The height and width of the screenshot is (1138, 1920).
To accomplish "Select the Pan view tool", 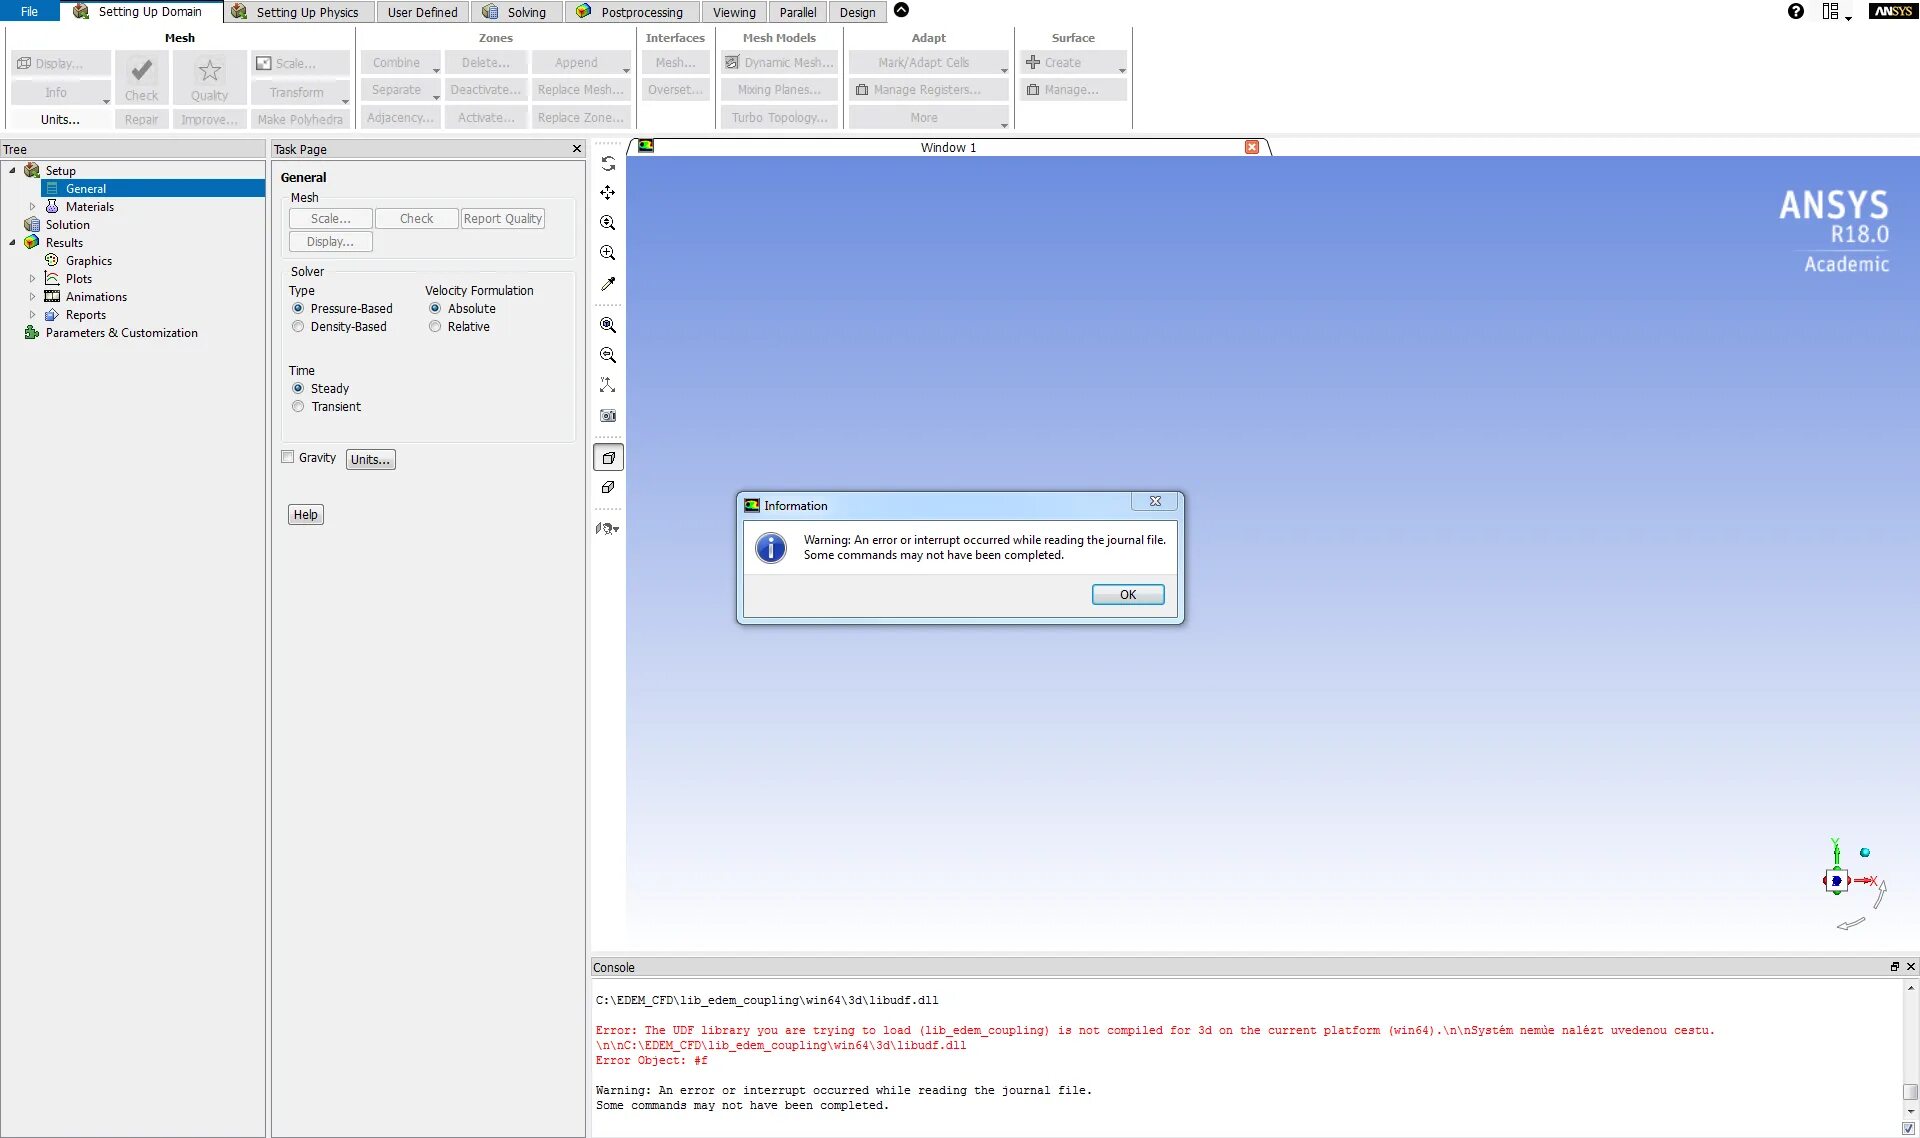I will click(x=608, y=193).
